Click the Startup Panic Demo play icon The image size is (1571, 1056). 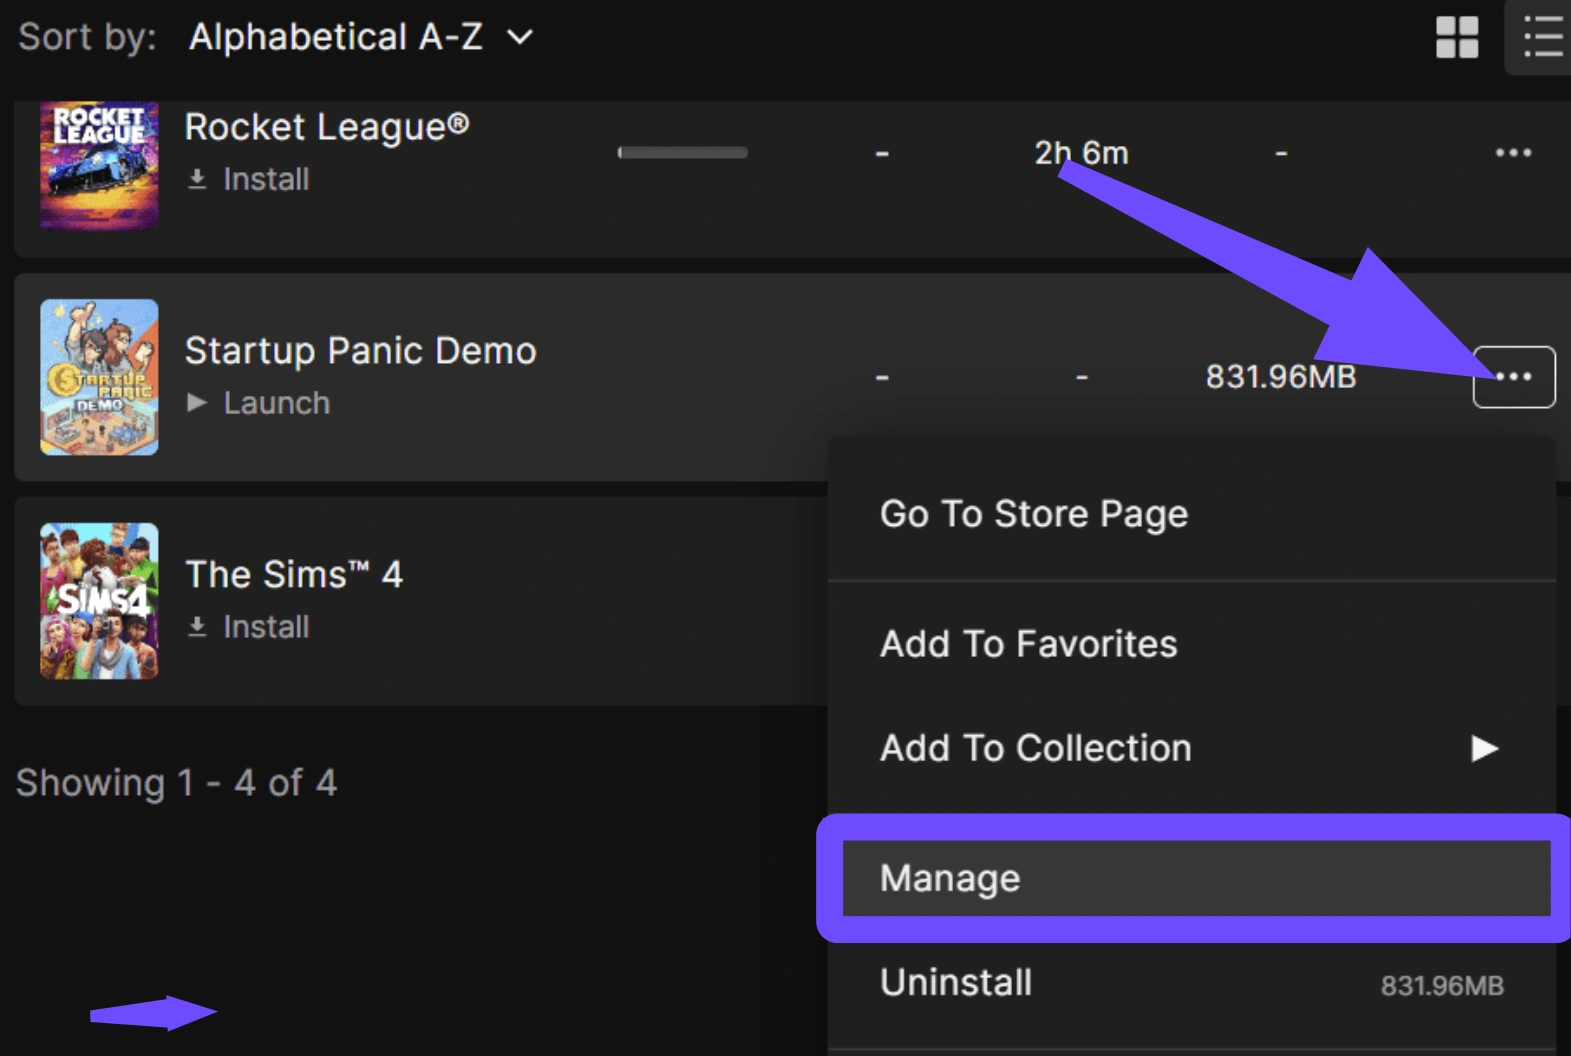(197, 403)
